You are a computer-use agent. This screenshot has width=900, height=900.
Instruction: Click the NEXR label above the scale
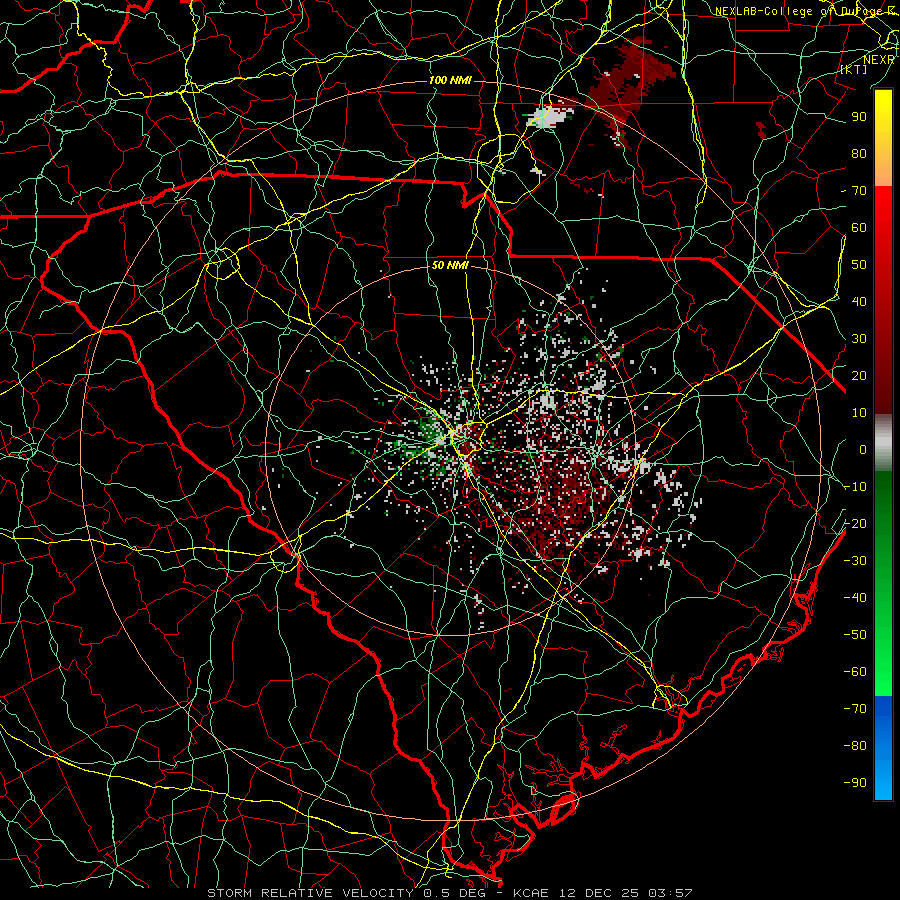coord(879,60)
